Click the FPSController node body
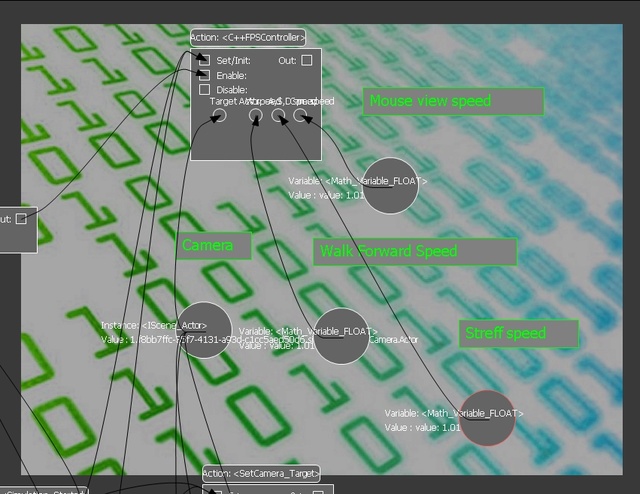The width and height of the screenshot is (640, 494). [x=256, y=105]
